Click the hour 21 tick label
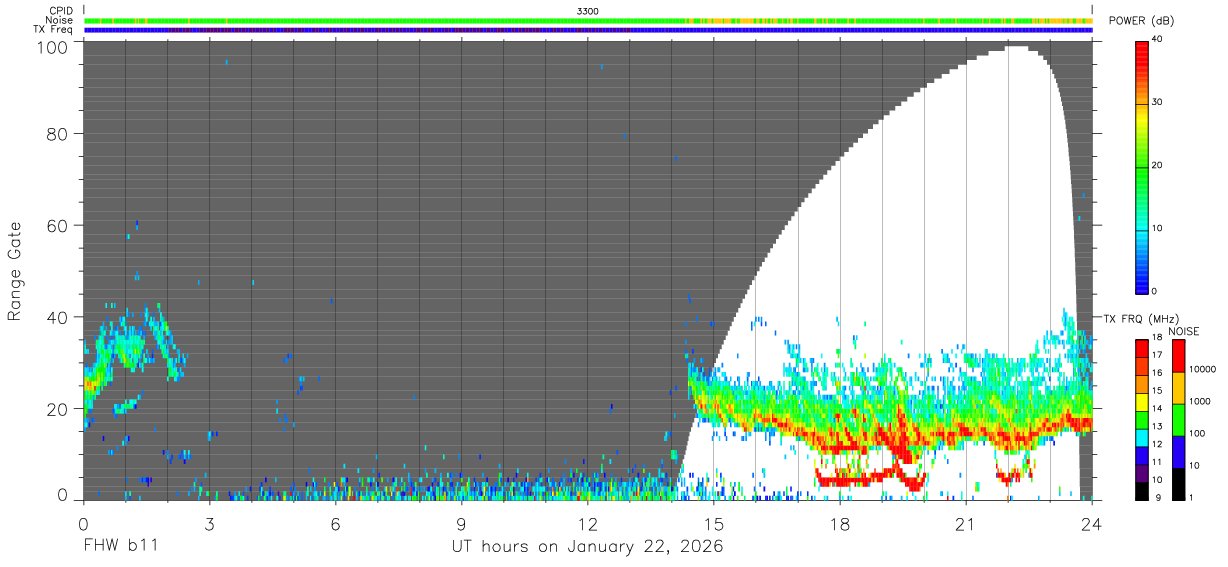 coord(966,522)
